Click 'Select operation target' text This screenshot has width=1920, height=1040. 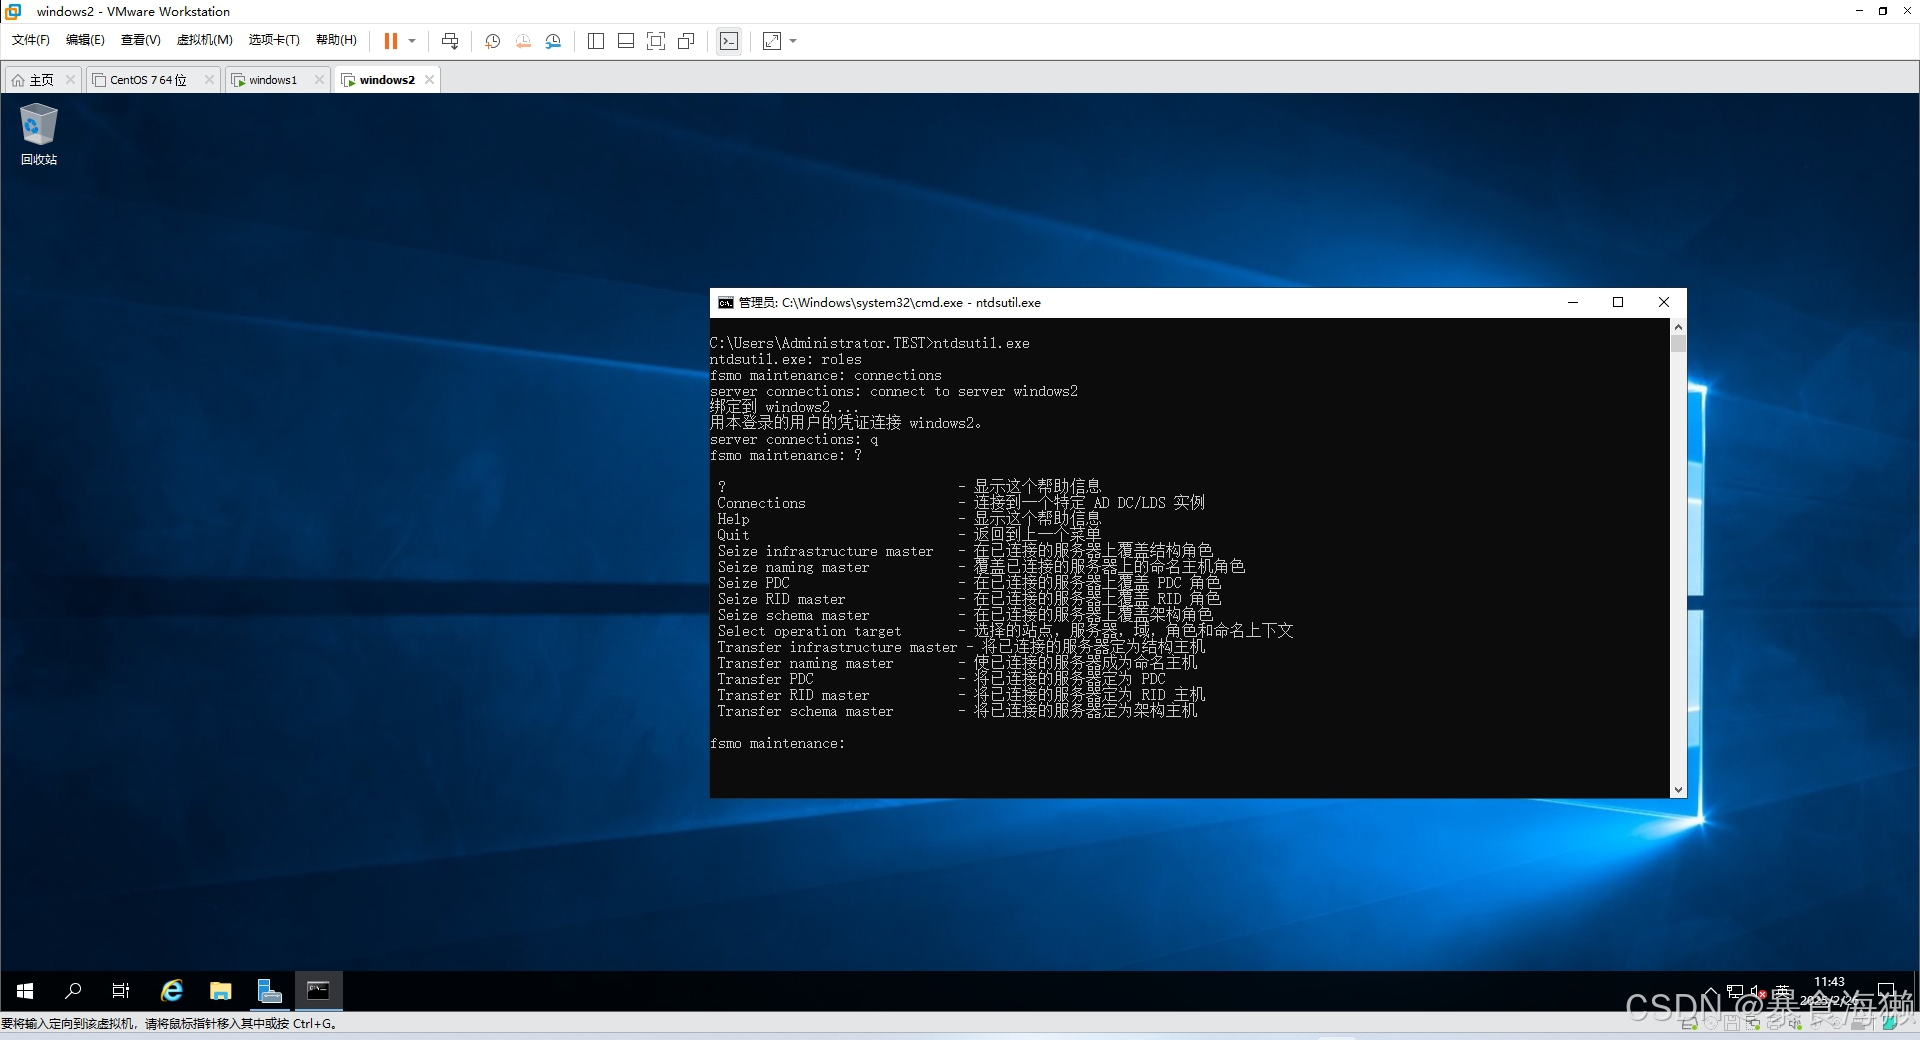click(809, 632)
